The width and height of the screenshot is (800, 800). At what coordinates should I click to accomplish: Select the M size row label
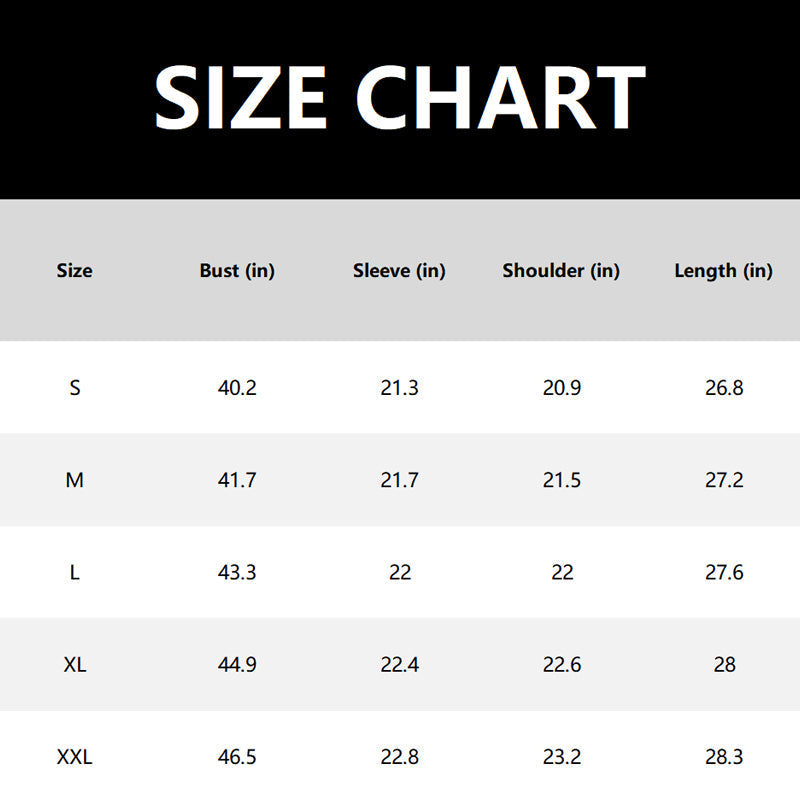coord(75,480)
